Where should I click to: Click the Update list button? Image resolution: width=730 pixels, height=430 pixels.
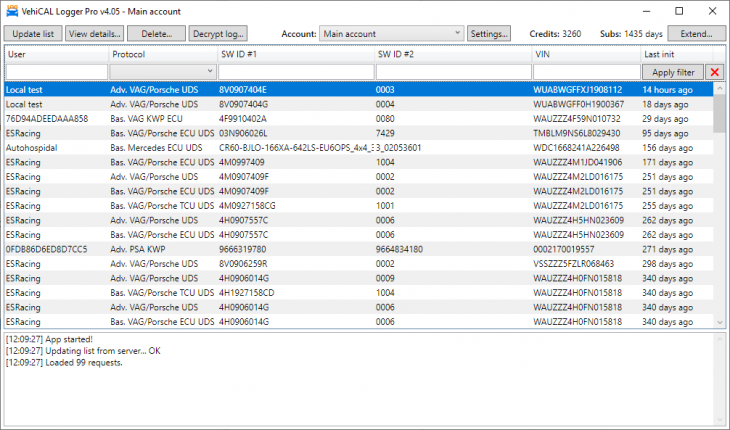(34, 33)
